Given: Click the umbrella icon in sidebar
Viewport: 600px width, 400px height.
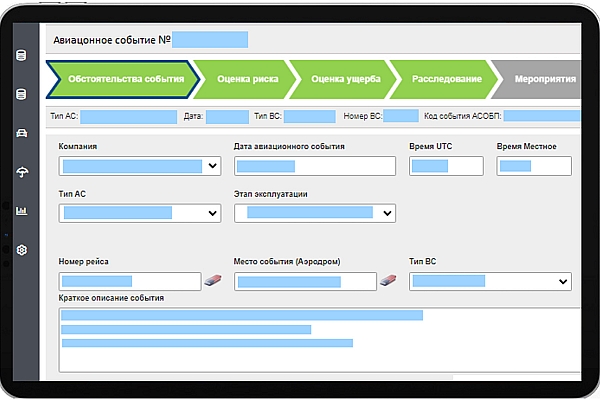Looking at the screenshot, I should (x=21, y=172).
